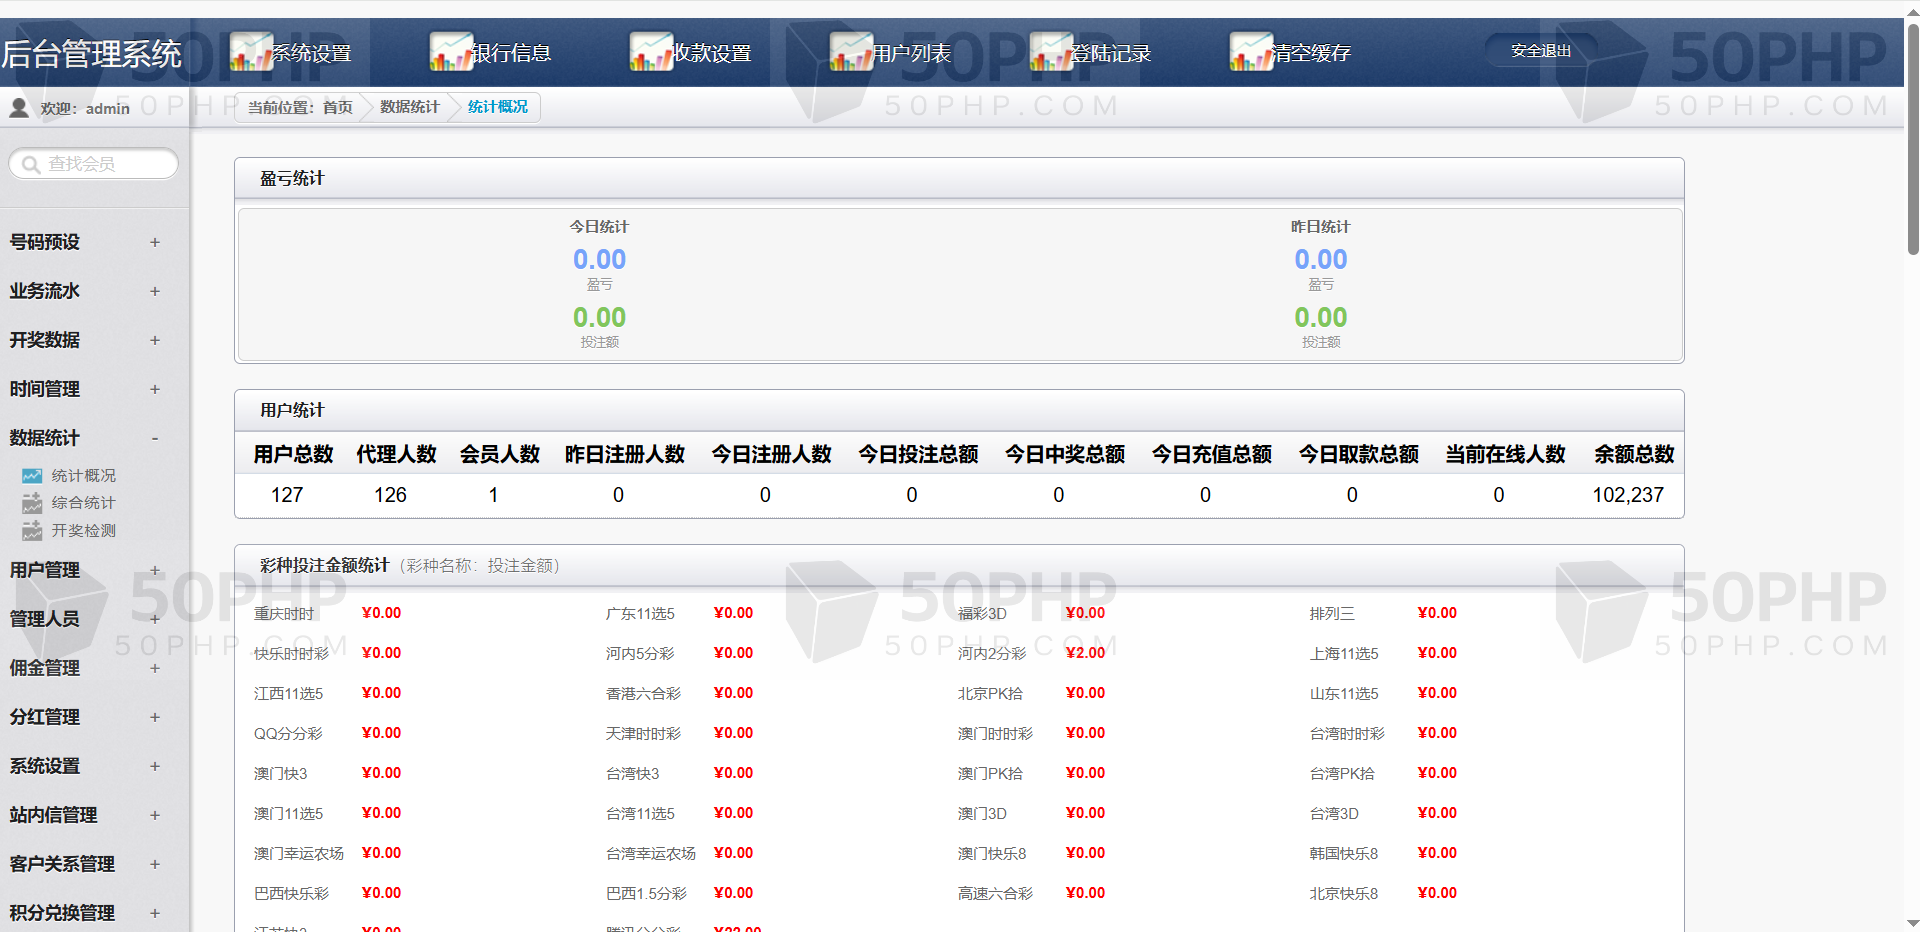
Task: Click the 数据统计 breadcrumb link
Action: point(409,107)
